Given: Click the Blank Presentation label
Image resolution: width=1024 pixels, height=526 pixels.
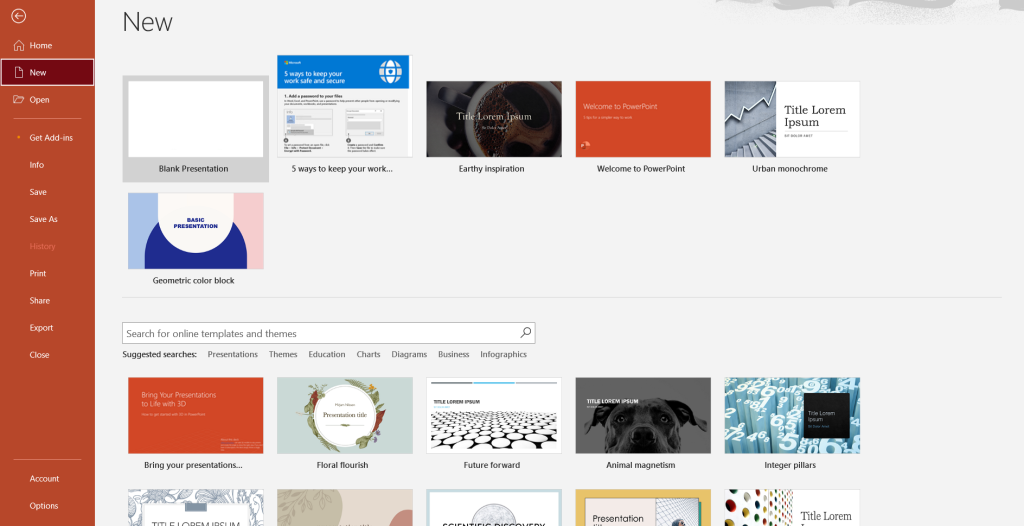Looking at the screenshot, I should pyautogui.click(x=193, y=169).
